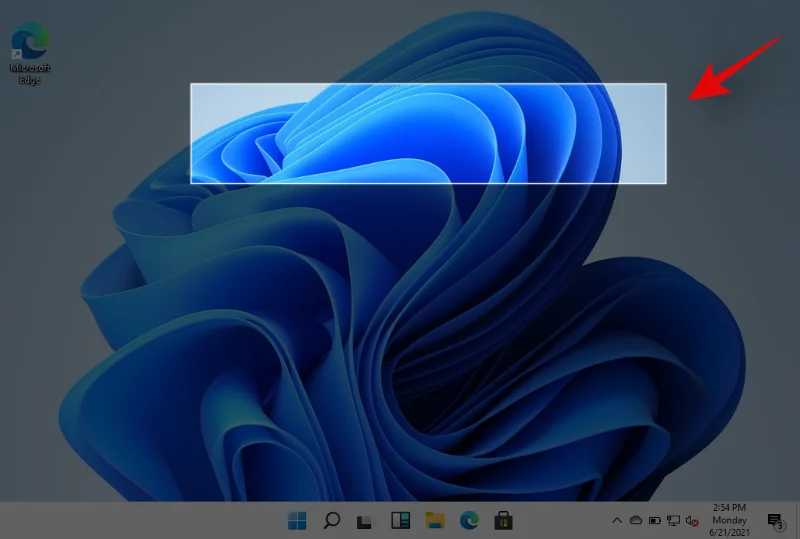Open Microsoft Store from taskbar
The width and height of the screenshot is (800, 539).
click(x=502, y=520)
